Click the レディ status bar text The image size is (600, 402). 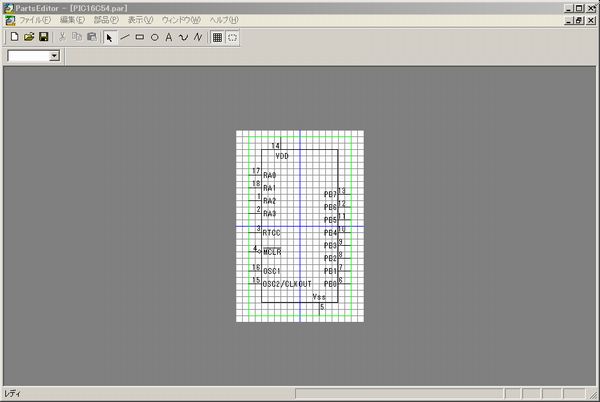[13, 394]
